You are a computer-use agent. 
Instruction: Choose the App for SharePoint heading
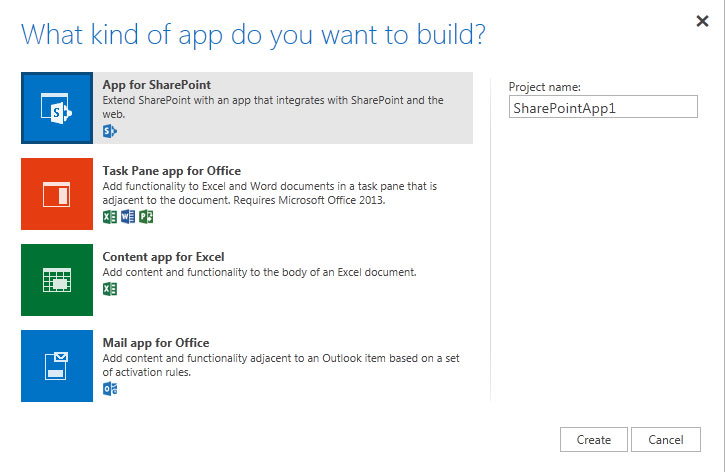(157, 85)
